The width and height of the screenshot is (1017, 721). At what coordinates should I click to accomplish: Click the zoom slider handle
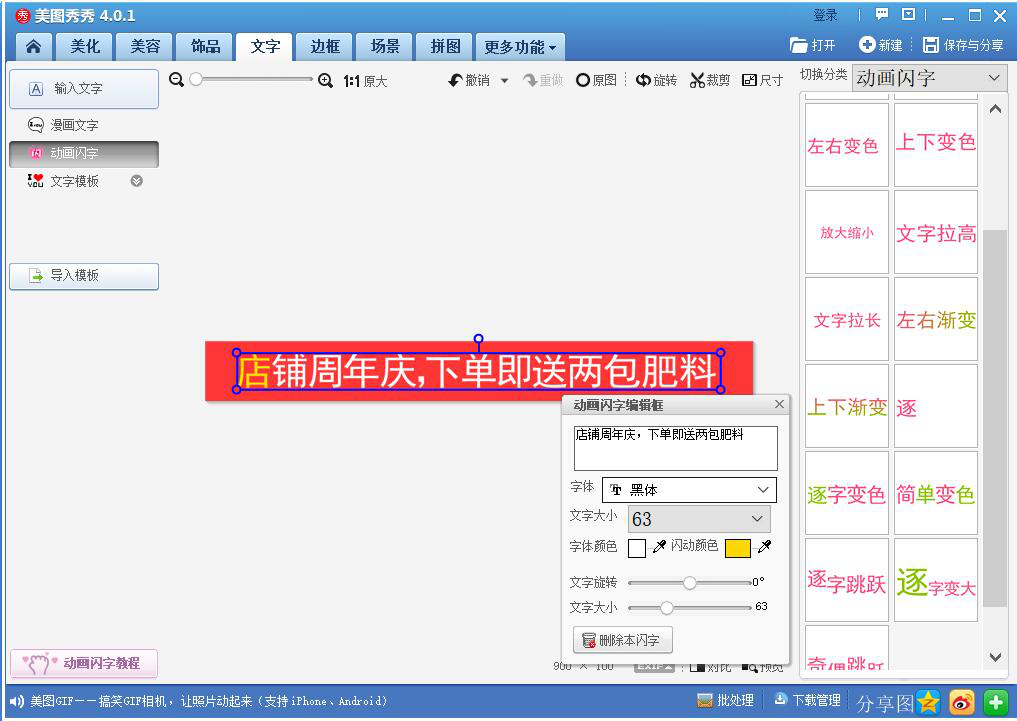coord(197,79)
